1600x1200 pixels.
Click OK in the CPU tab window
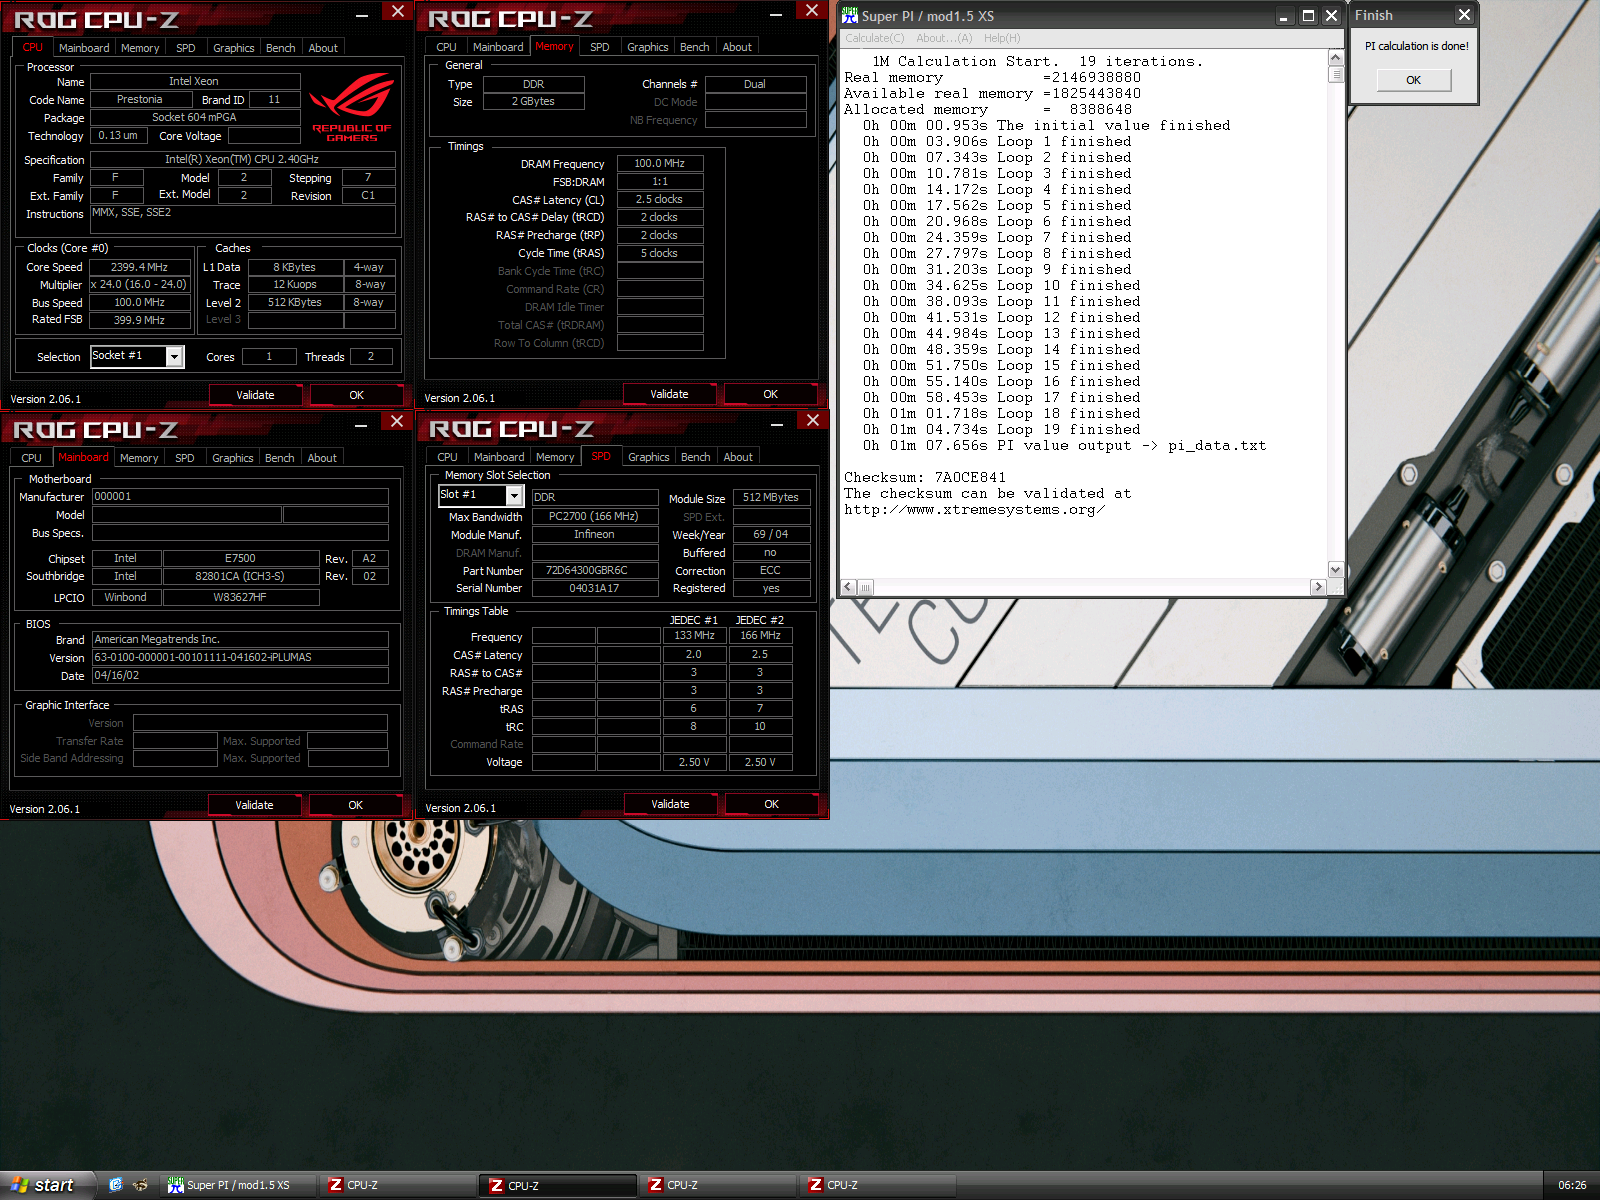tap(356, 395)
